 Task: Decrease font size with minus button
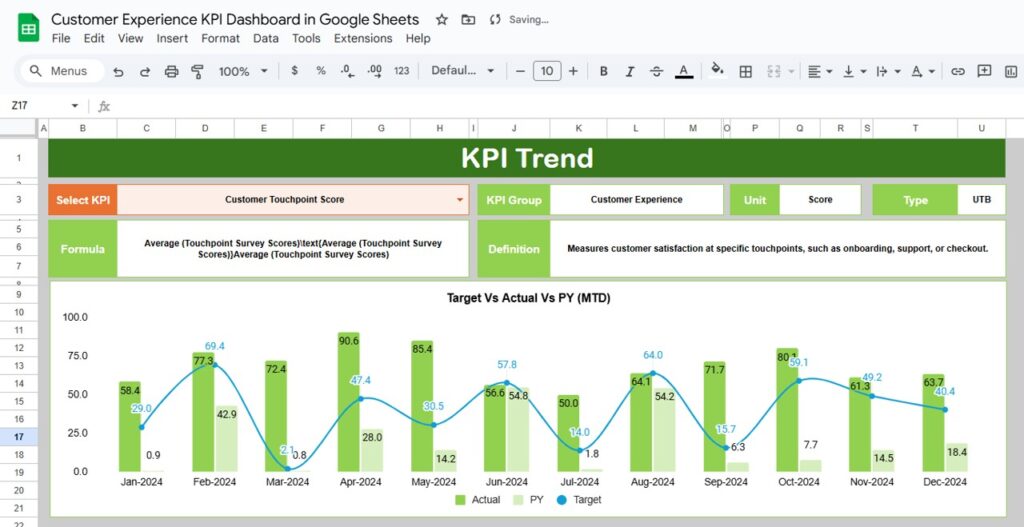point(520,71)
